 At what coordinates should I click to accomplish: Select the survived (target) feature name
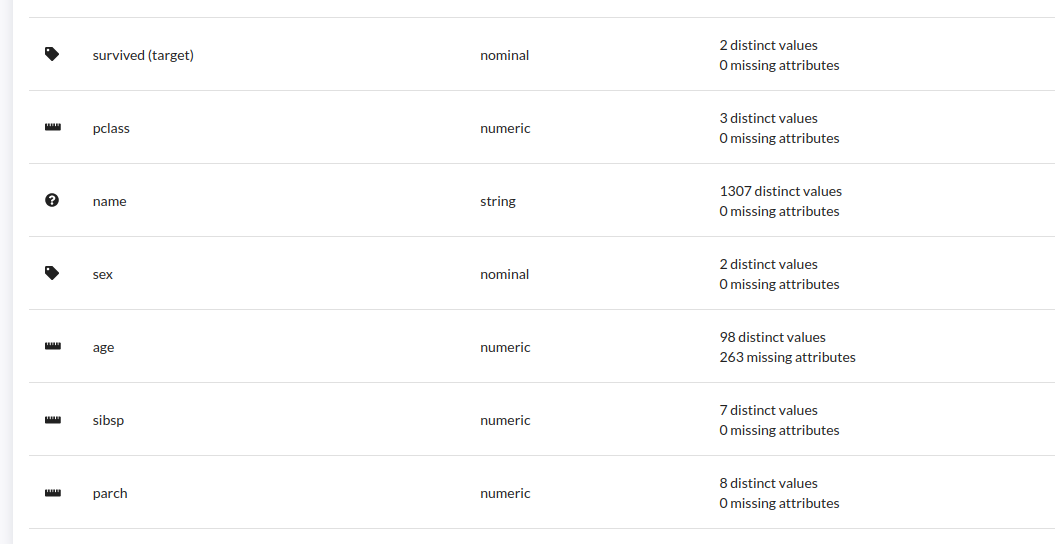[x=143, y=55]
